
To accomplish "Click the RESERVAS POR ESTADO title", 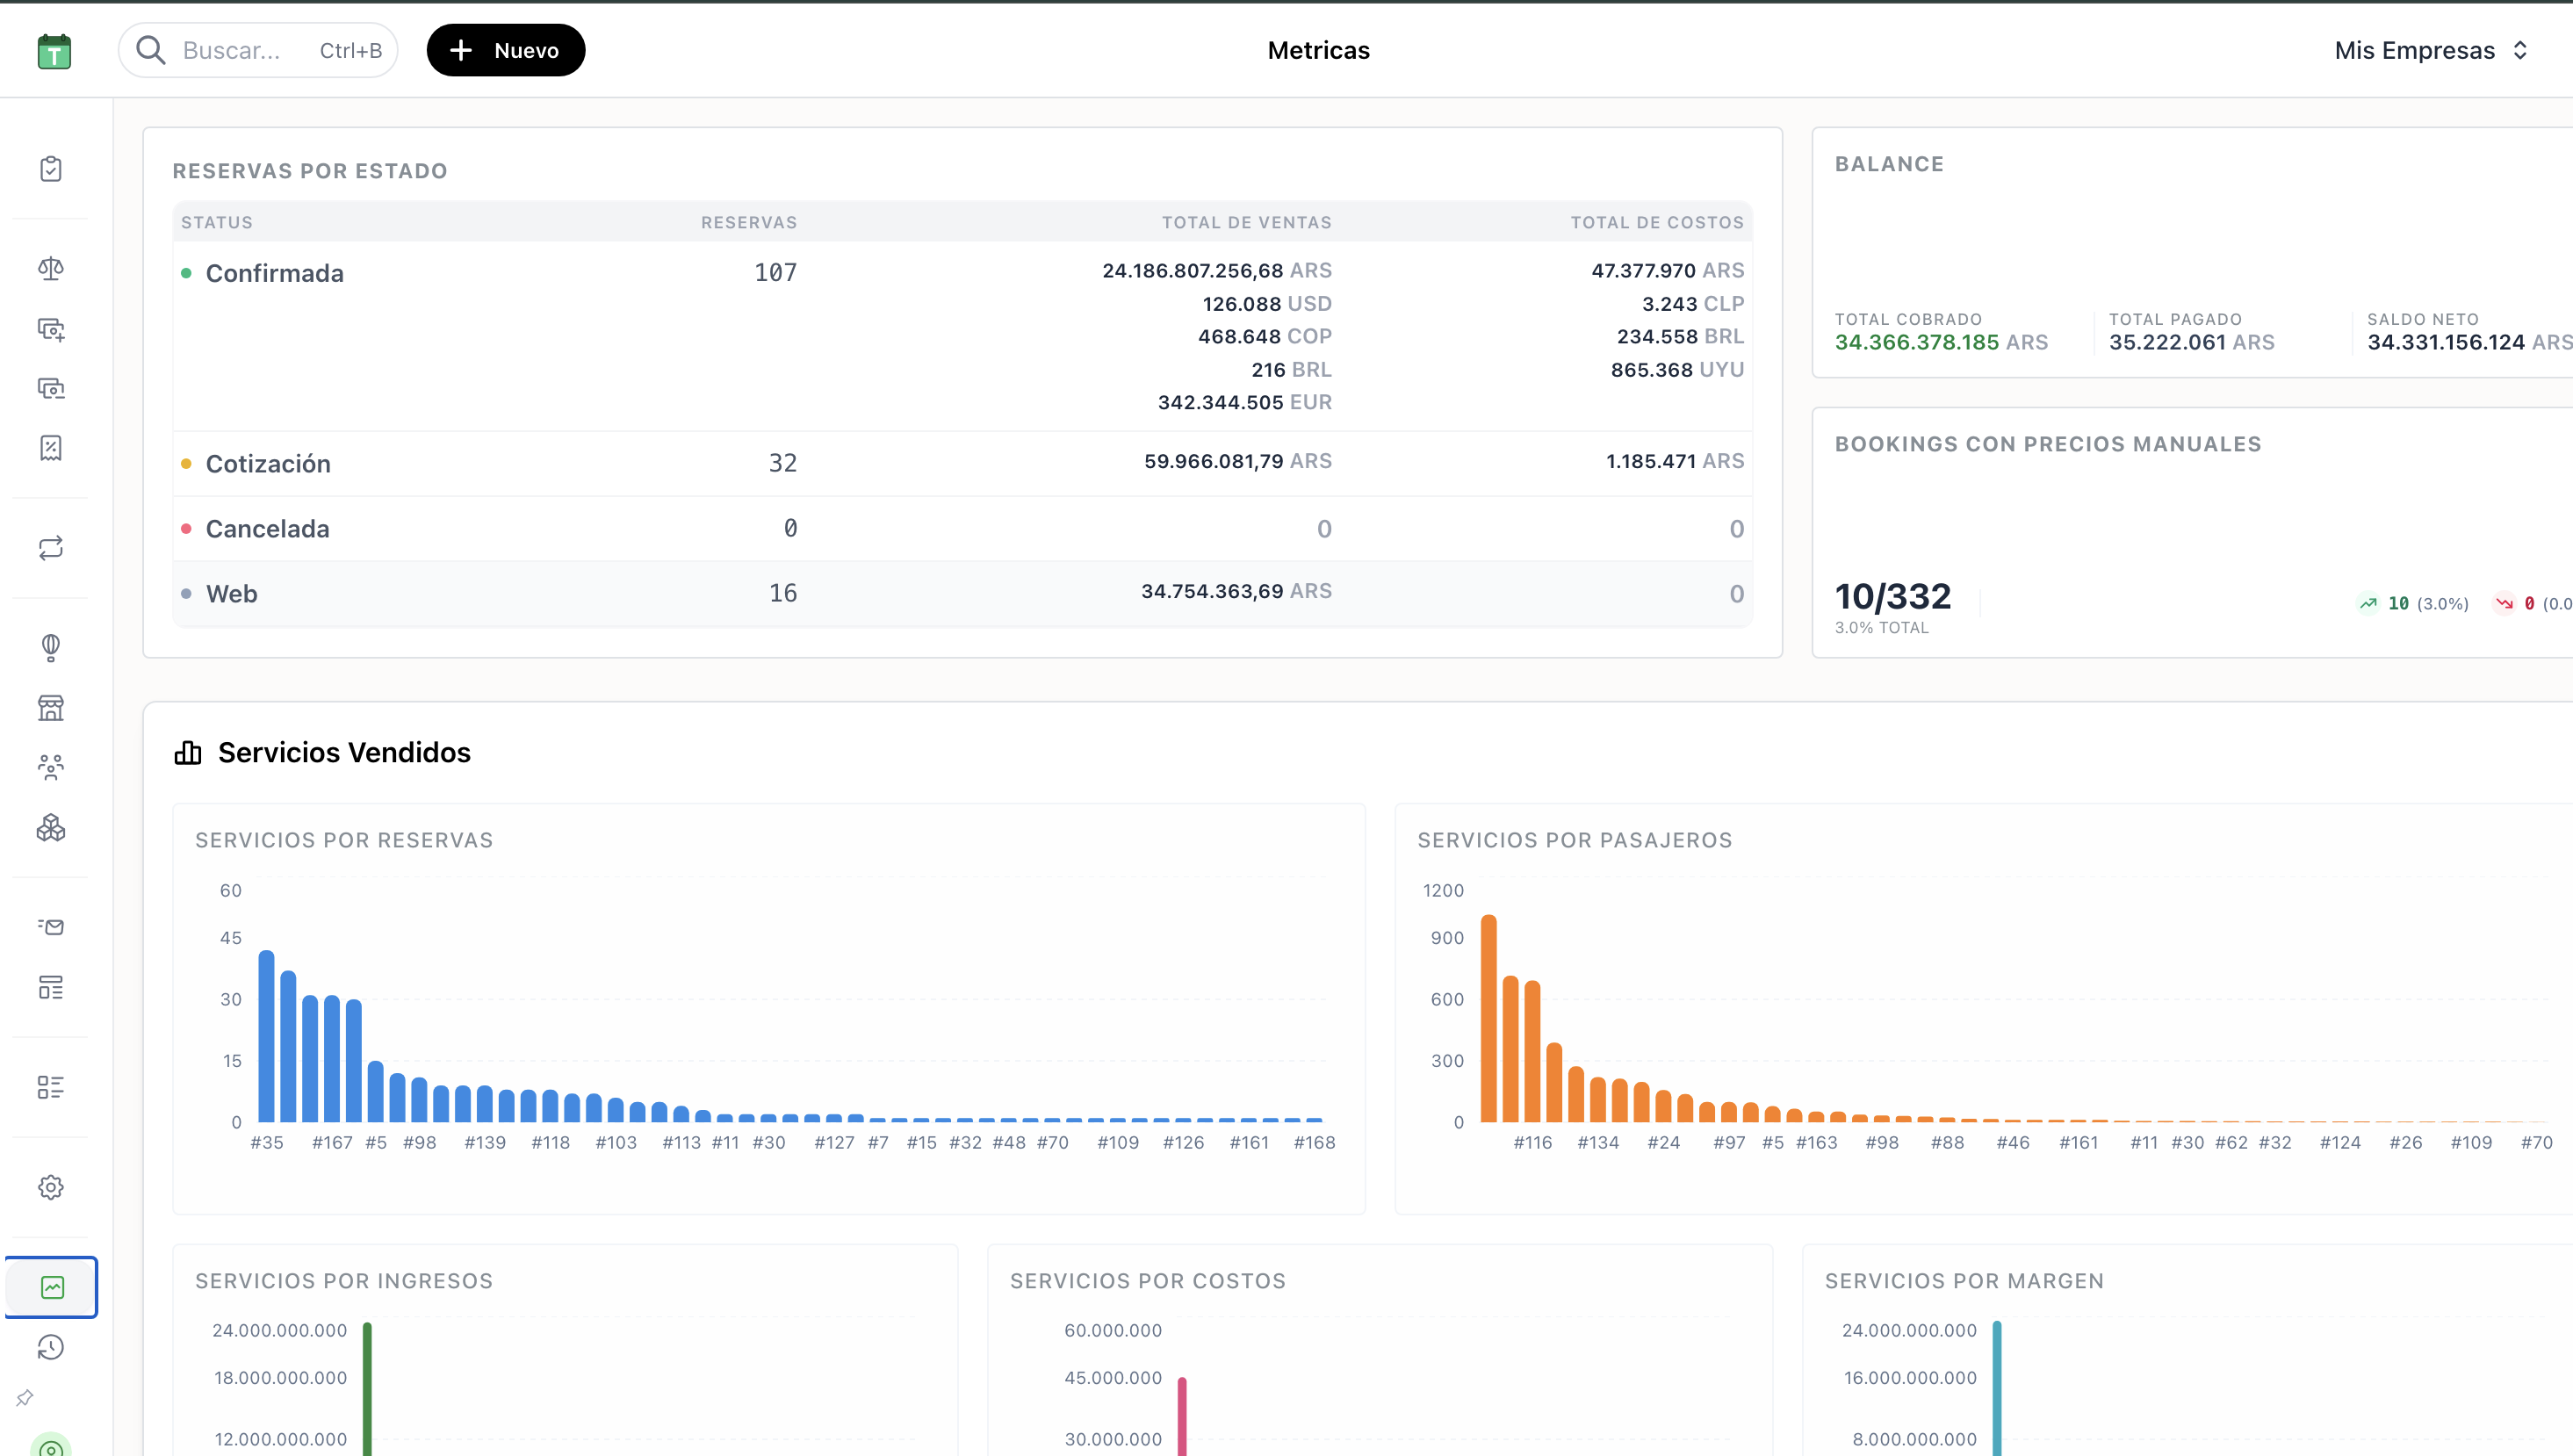I will (310, 171).
